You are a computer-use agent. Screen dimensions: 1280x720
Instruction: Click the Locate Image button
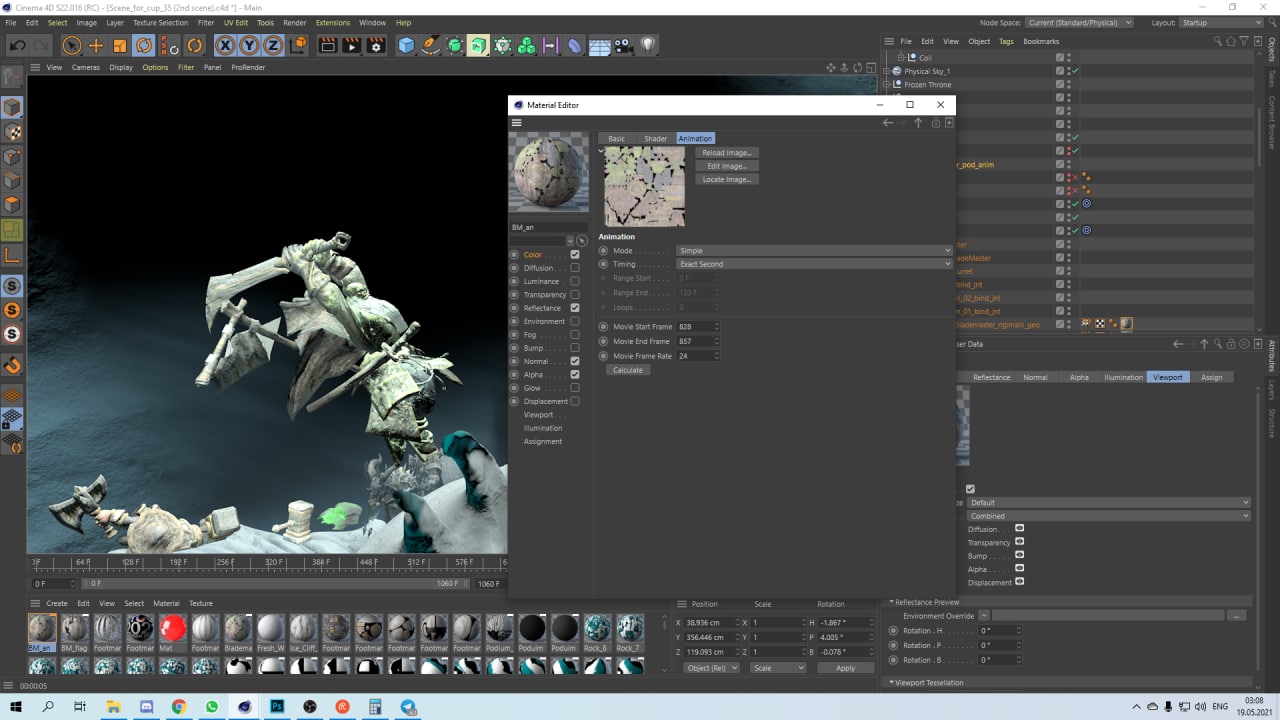tap(727, 179)
